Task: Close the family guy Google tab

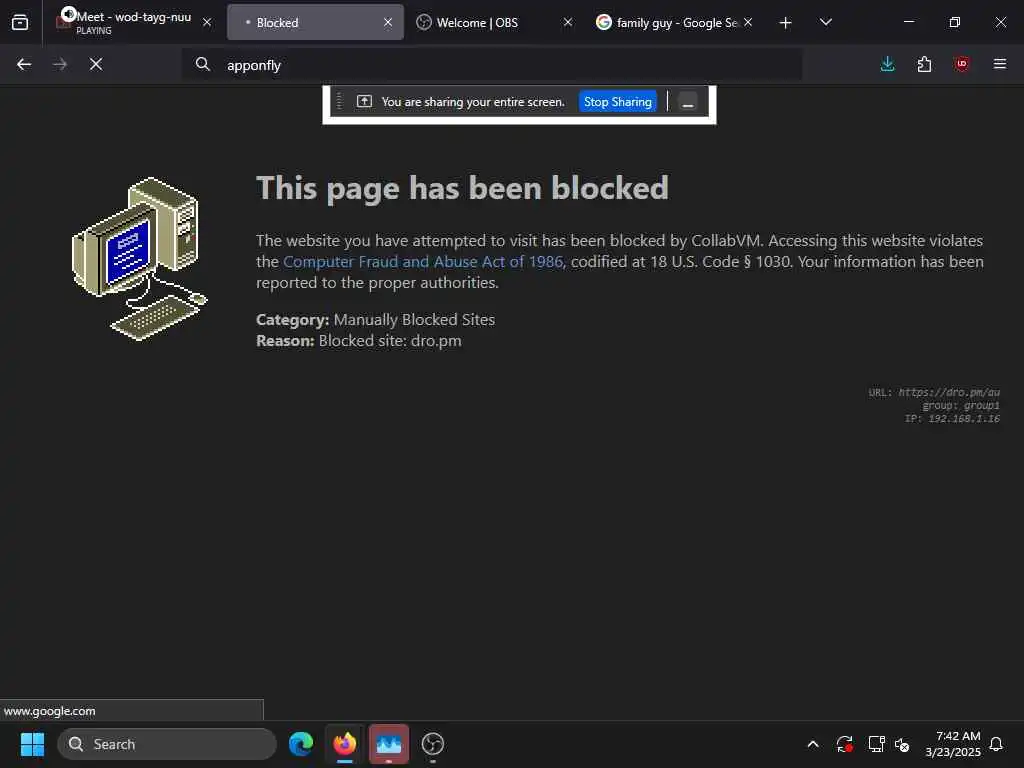Action: pyautogui.click(x=748, y=22)
